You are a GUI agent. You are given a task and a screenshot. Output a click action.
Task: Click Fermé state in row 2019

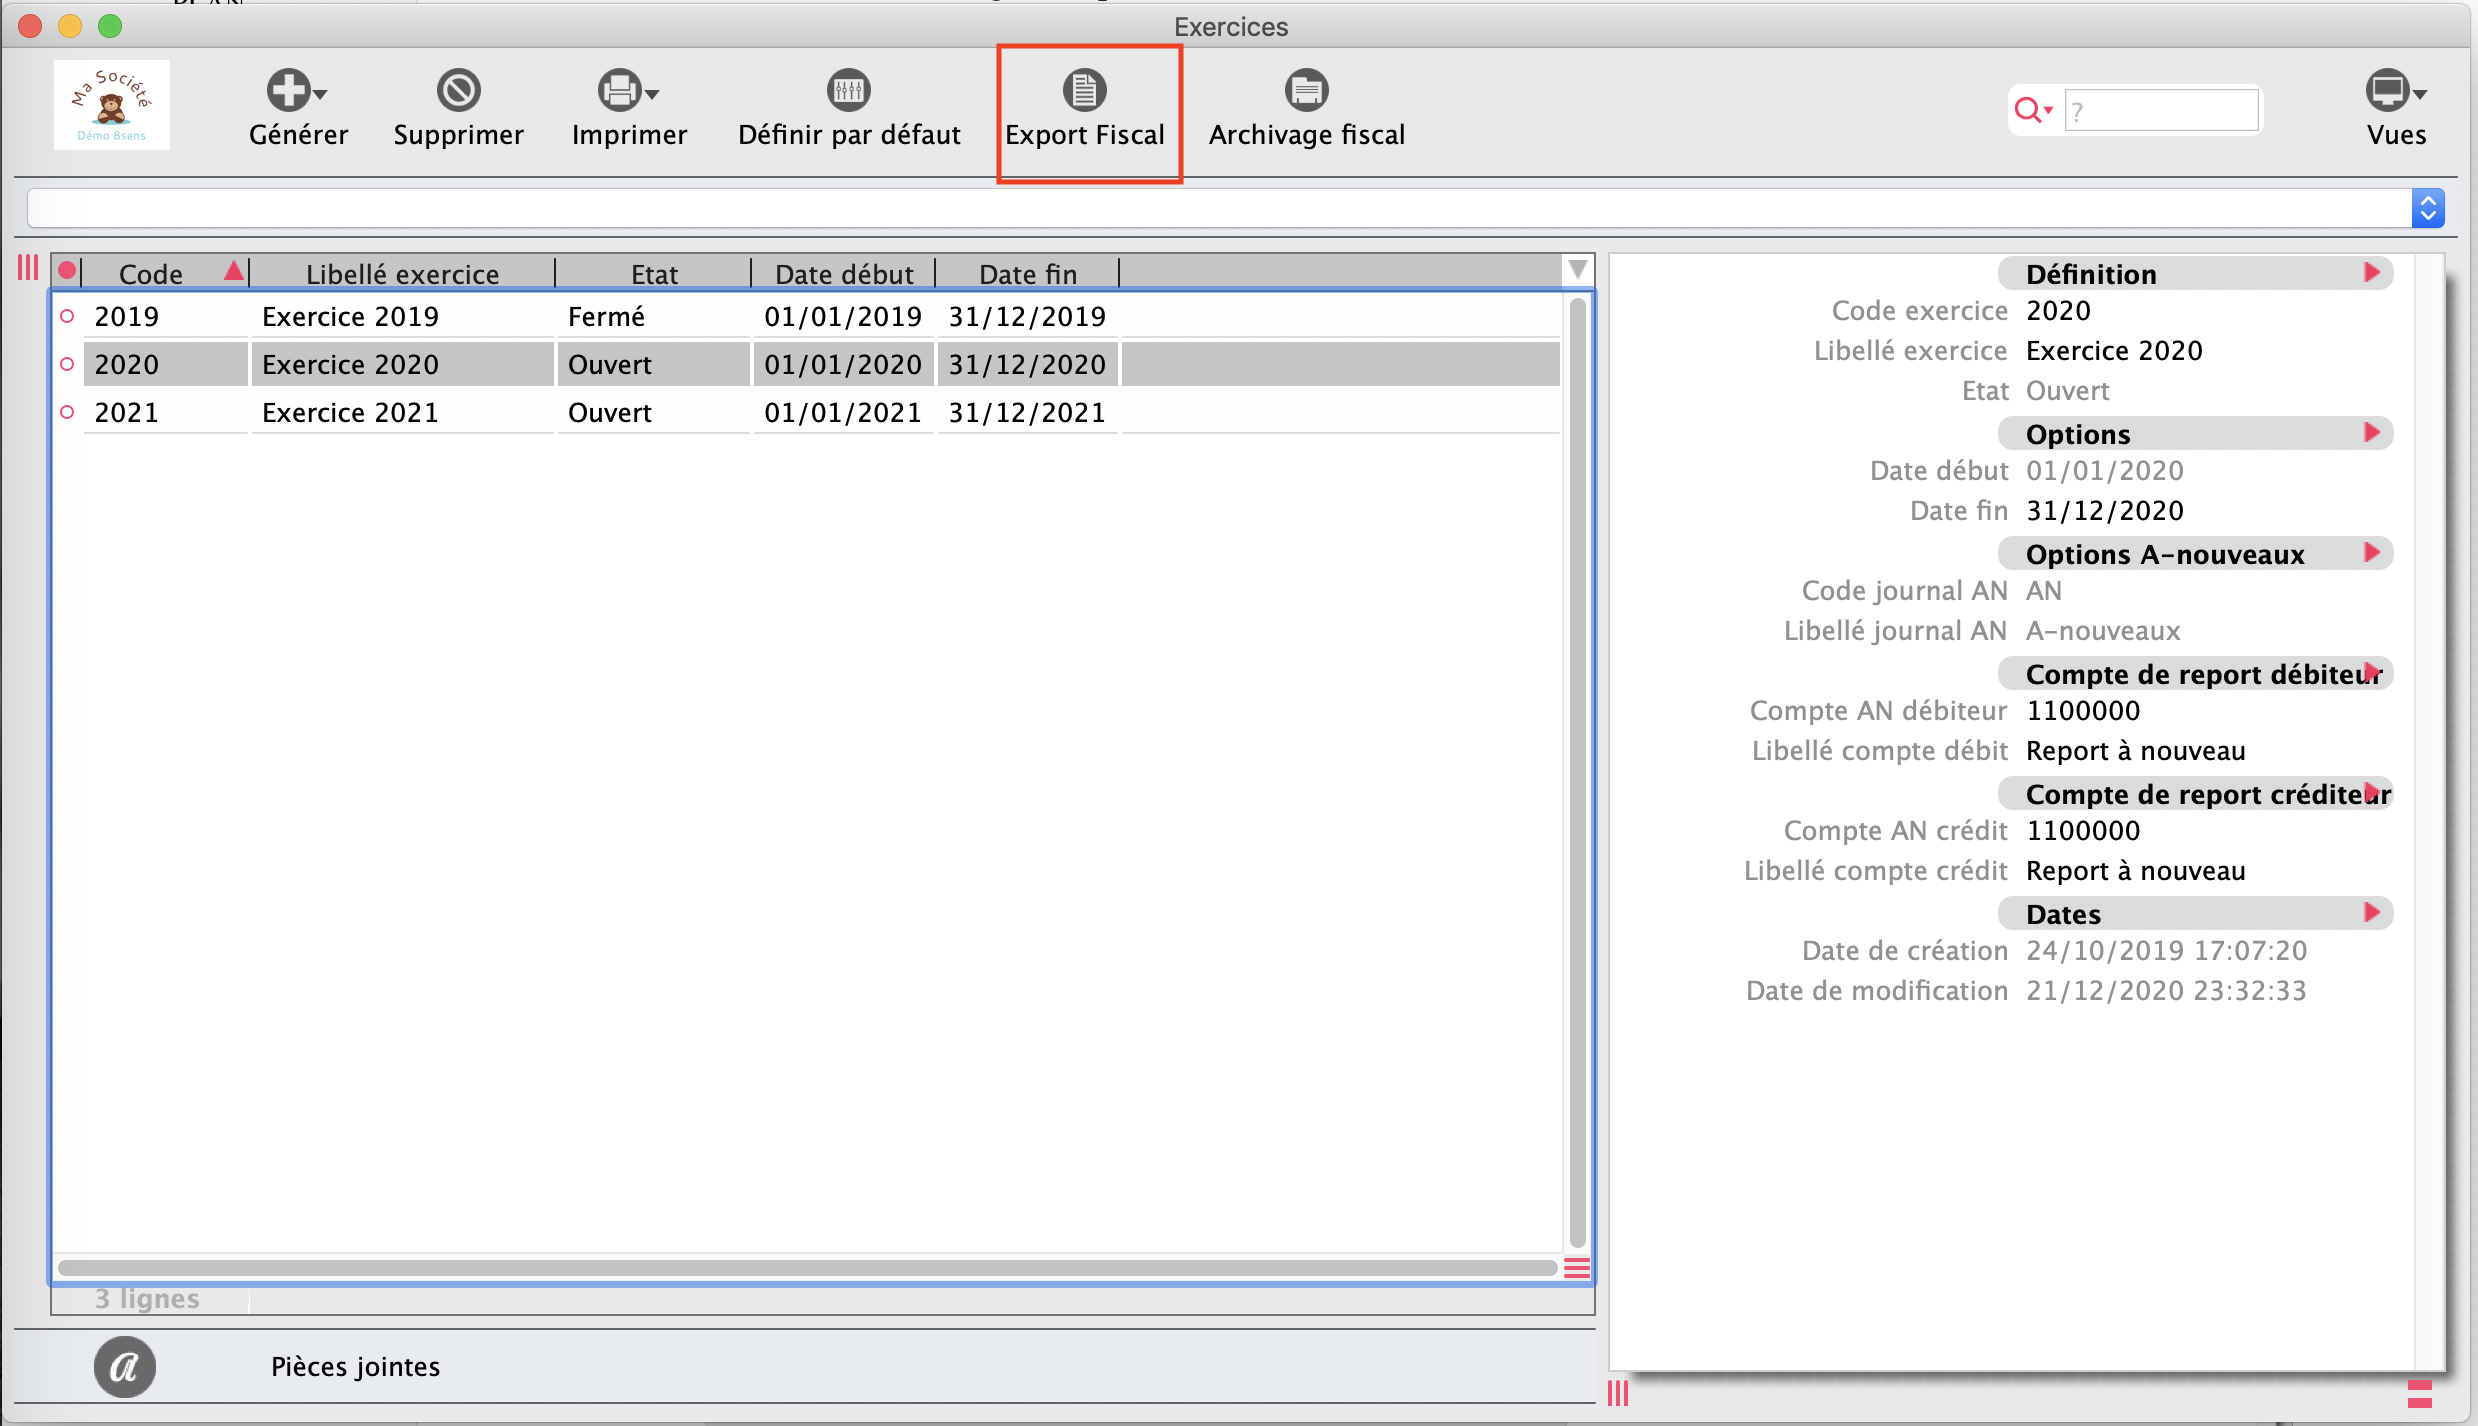pyautogui.click(x=606, y=316)
